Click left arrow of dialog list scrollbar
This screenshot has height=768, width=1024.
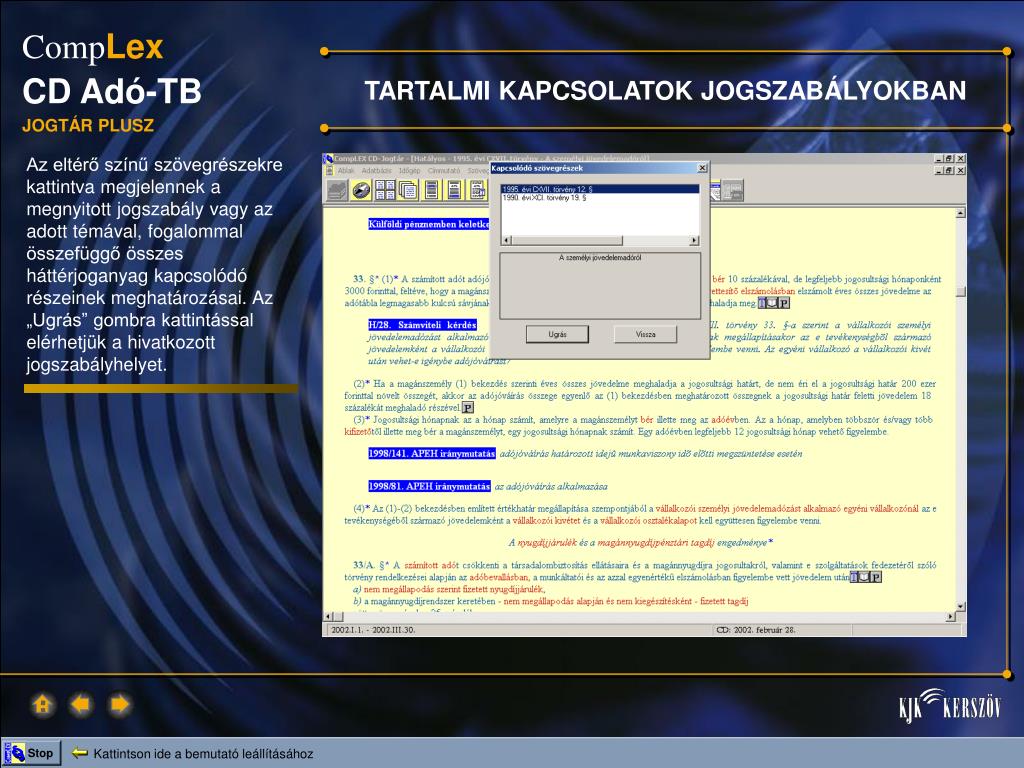(506, 240)
